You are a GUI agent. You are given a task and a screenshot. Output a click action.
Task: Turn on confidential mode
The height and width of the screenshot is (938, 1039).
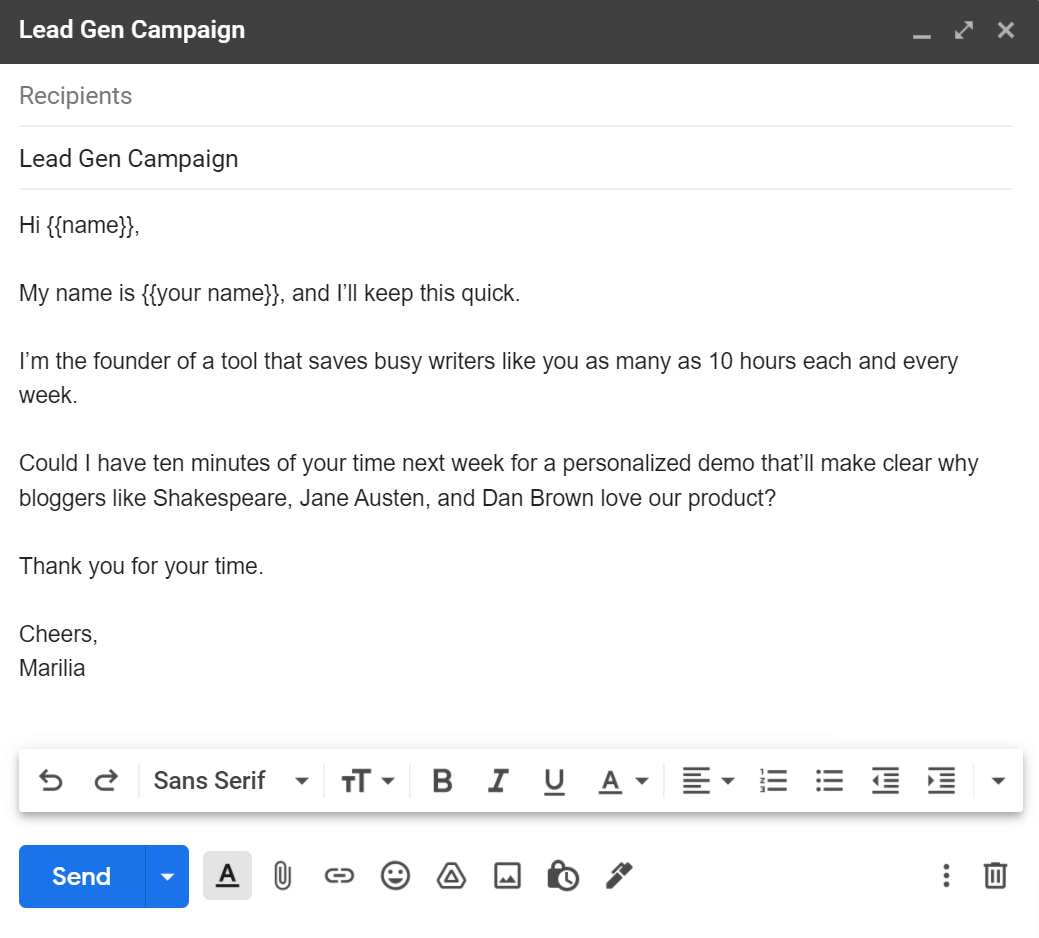[x=562, y=876]
